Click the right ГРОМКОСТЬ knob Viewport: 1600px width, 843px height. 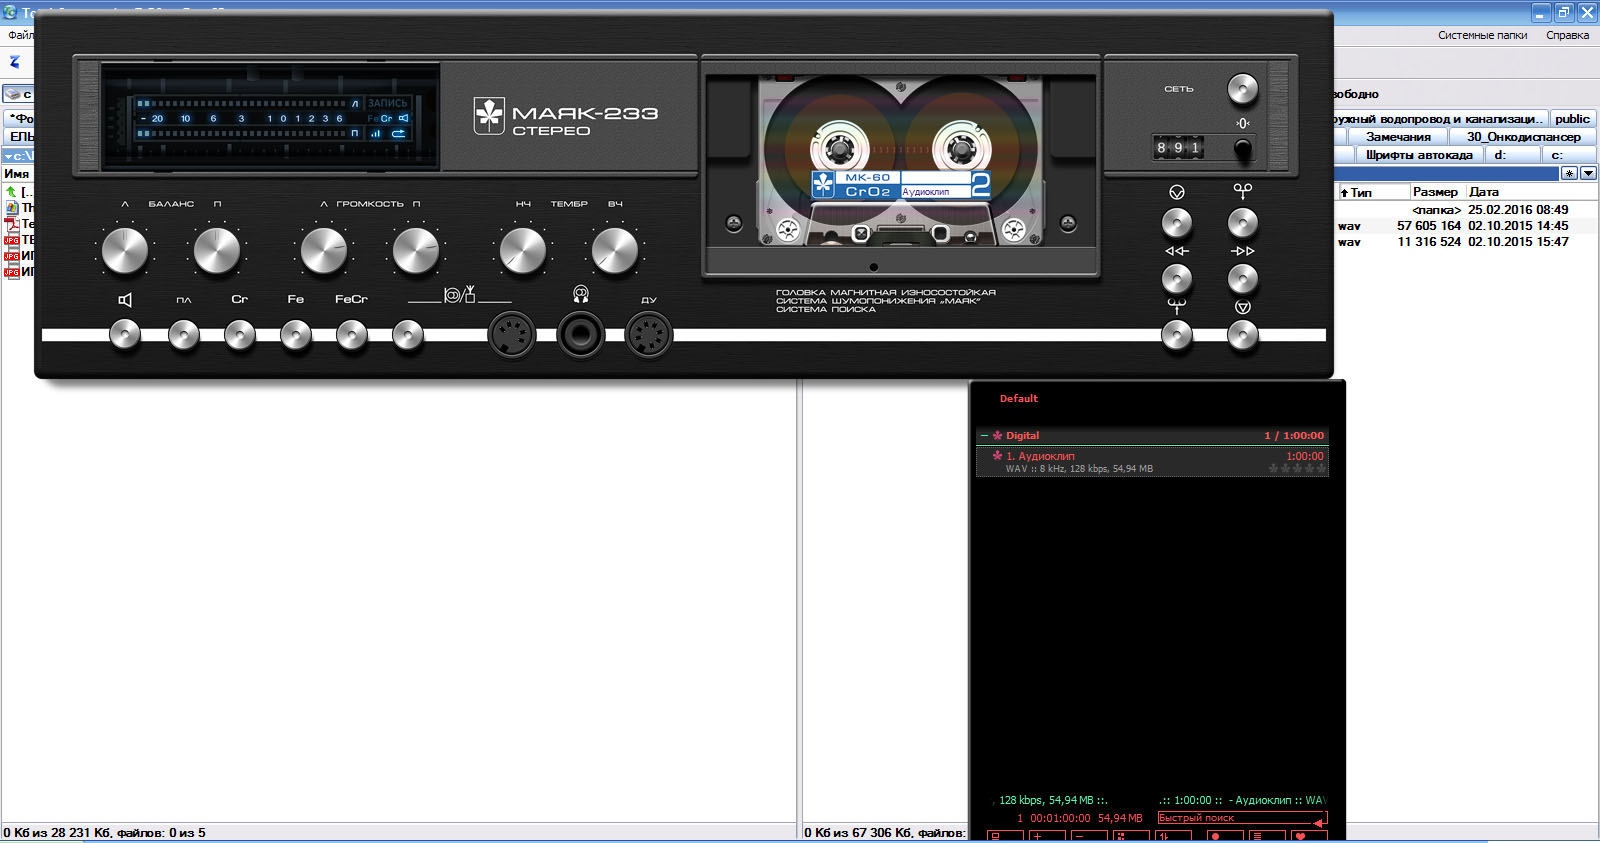click(x=416, y=251)
